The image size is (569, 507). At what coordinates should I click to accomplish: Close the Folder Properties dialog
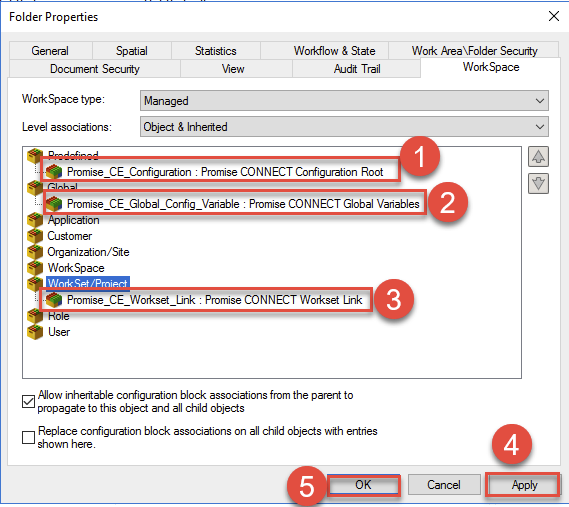[554, 16]
